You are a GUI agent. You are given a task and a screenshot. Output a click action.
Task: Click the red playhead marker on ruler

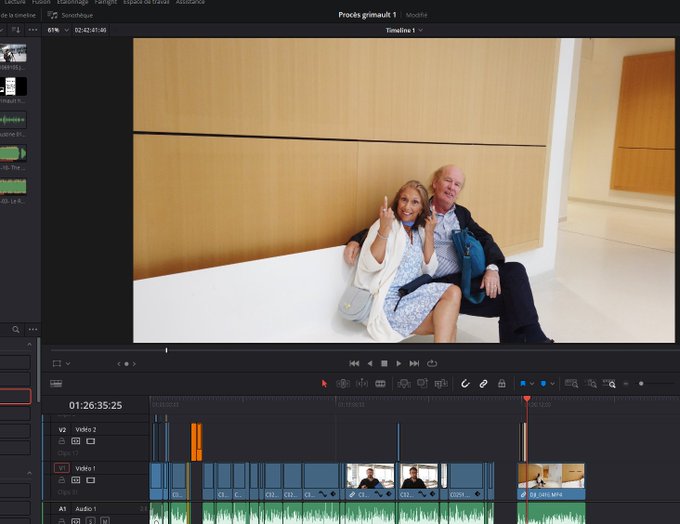527,398
